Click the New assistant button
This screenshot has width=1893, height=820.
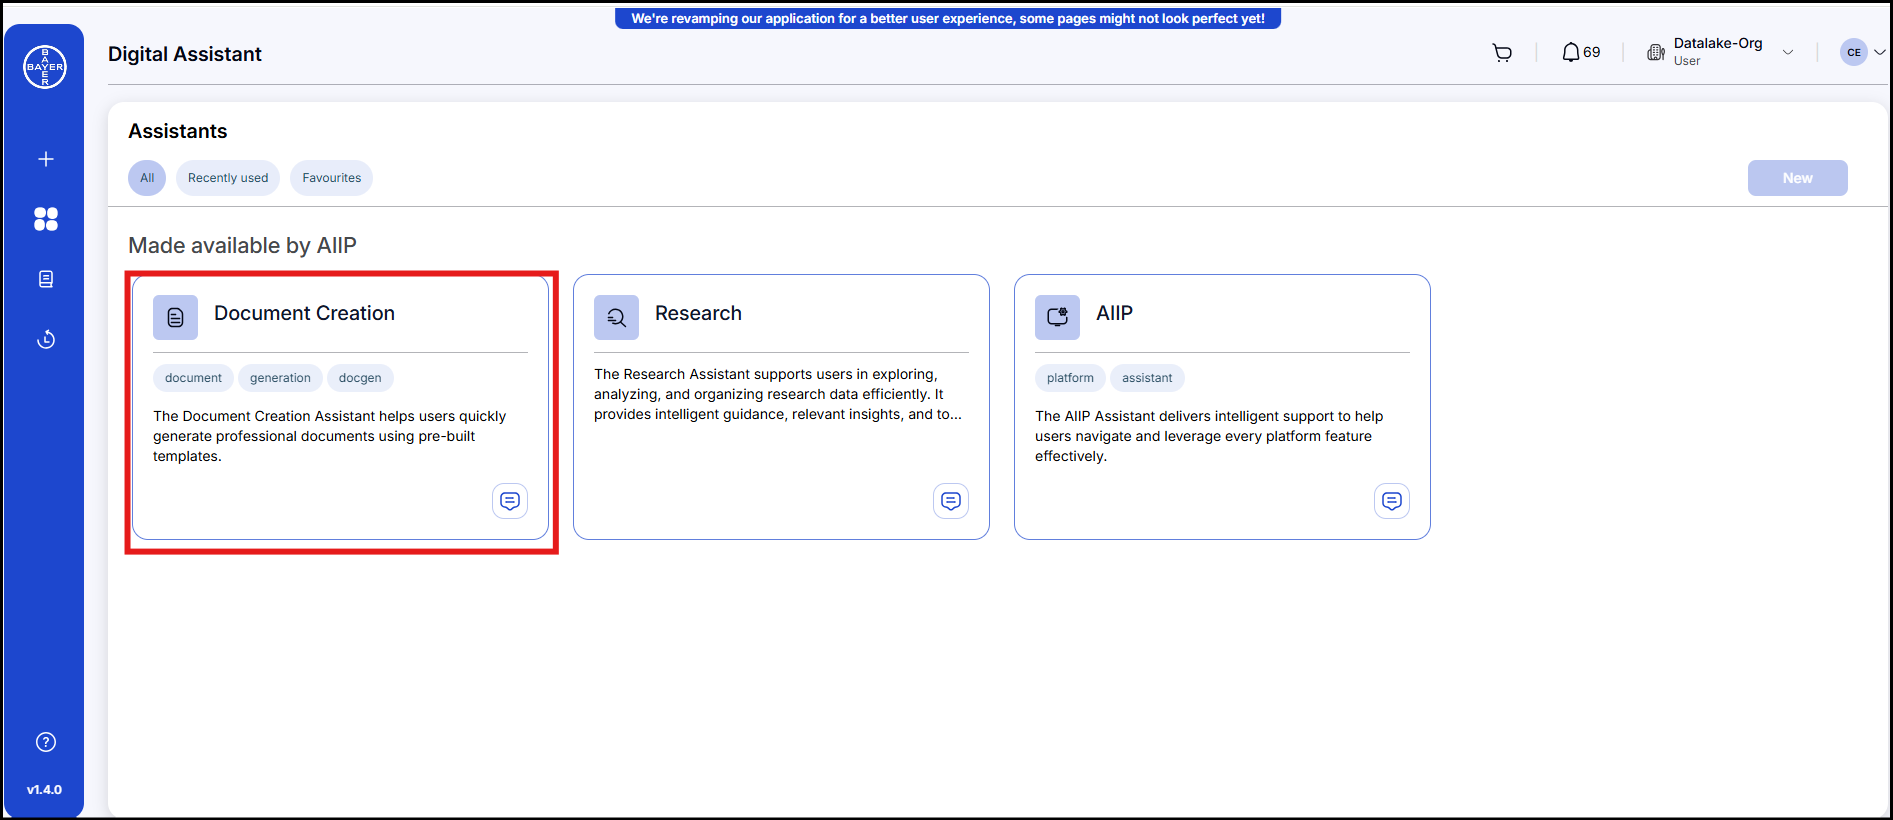(x=1797, y=178)
